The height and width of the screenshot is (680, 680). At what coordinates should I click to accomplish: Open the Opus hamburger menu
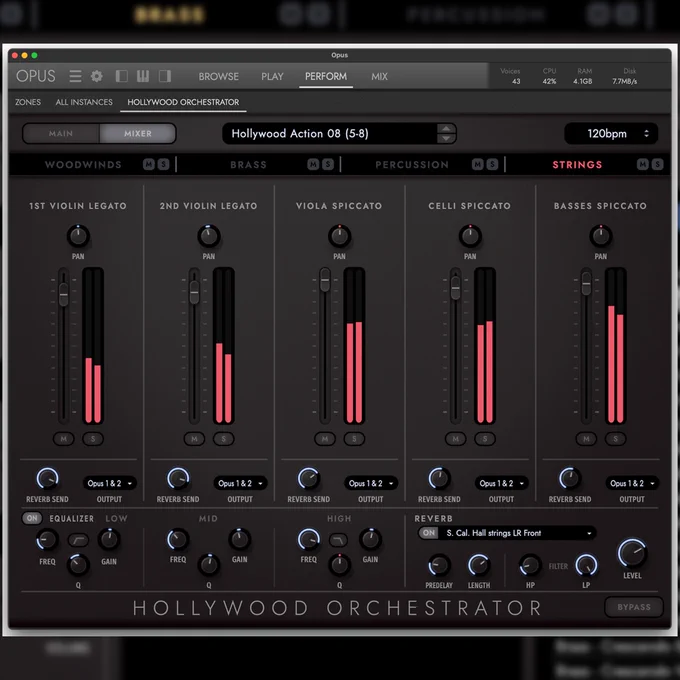tap(75, 76)
